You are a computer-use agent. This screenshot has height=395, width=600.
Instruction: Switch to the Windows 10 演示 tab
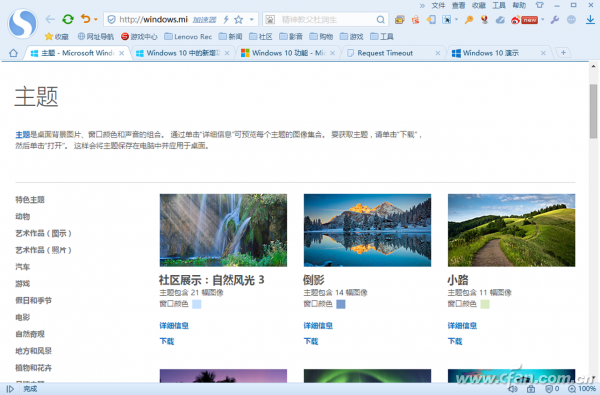click(499, 53)
